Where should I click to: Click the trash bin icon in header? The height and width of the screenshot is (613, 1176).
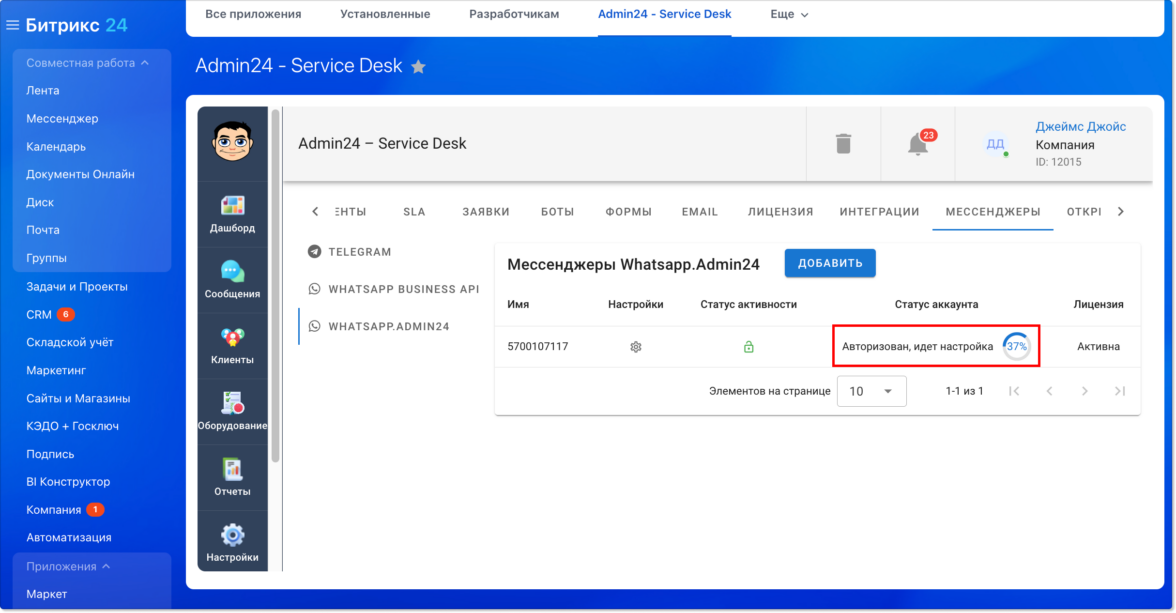tap(843, 144)
